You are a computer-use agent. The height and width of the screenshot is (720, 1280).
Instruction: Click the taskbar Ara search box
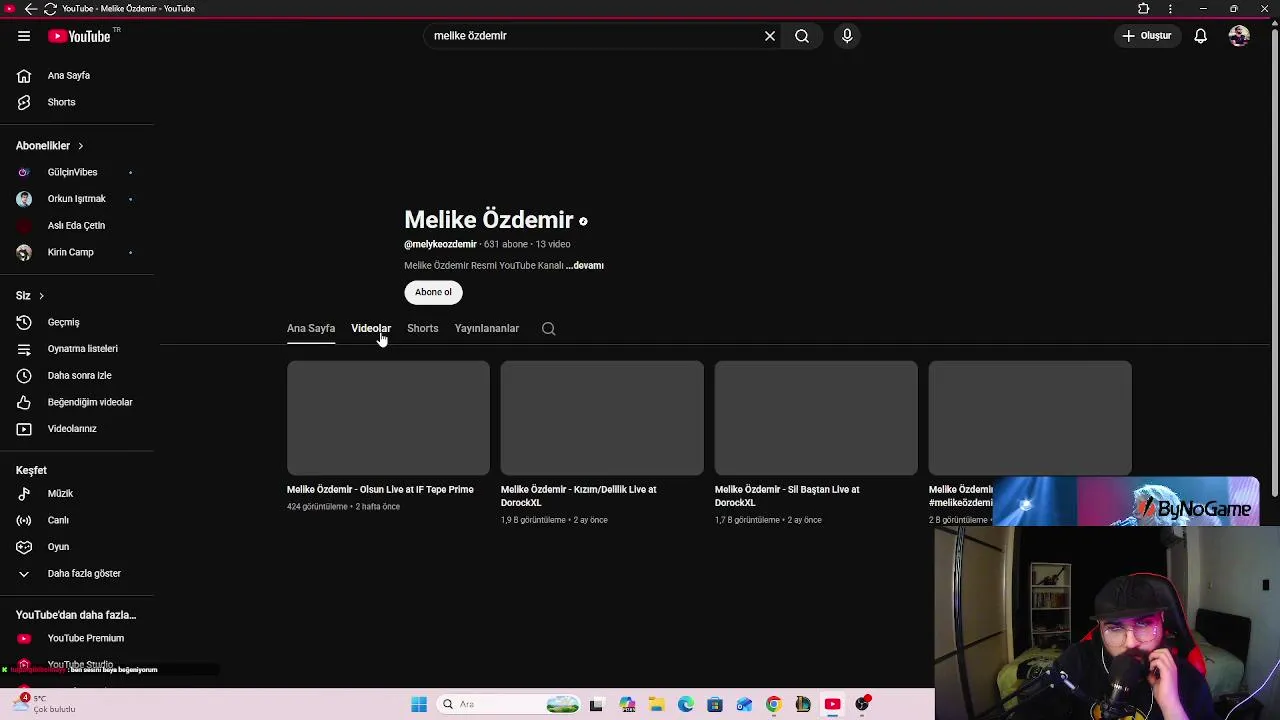[510, 704]
